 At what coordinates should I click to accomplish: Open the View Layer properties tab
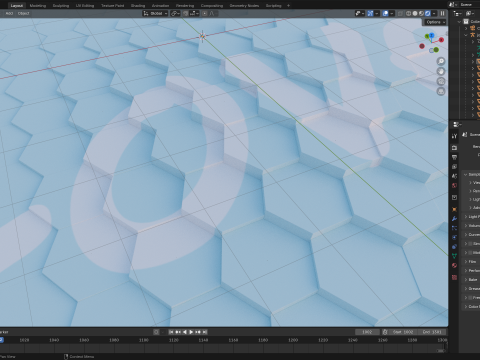coord(454,166)
